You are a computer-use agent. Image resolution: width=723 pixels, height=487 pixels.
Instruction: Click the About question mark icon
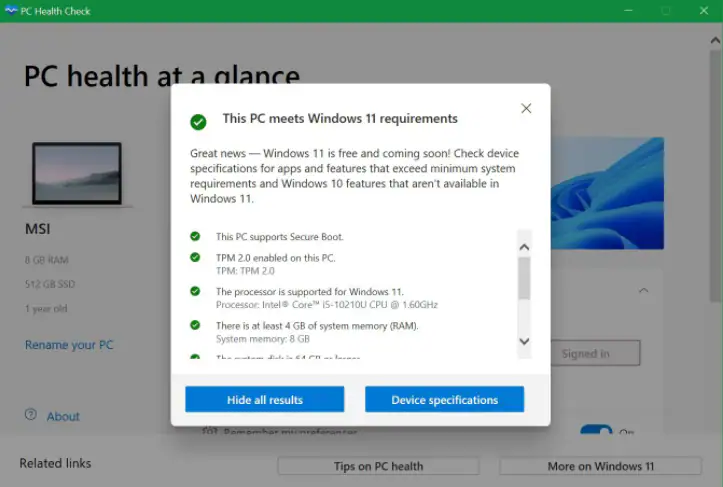click(30, 414)
